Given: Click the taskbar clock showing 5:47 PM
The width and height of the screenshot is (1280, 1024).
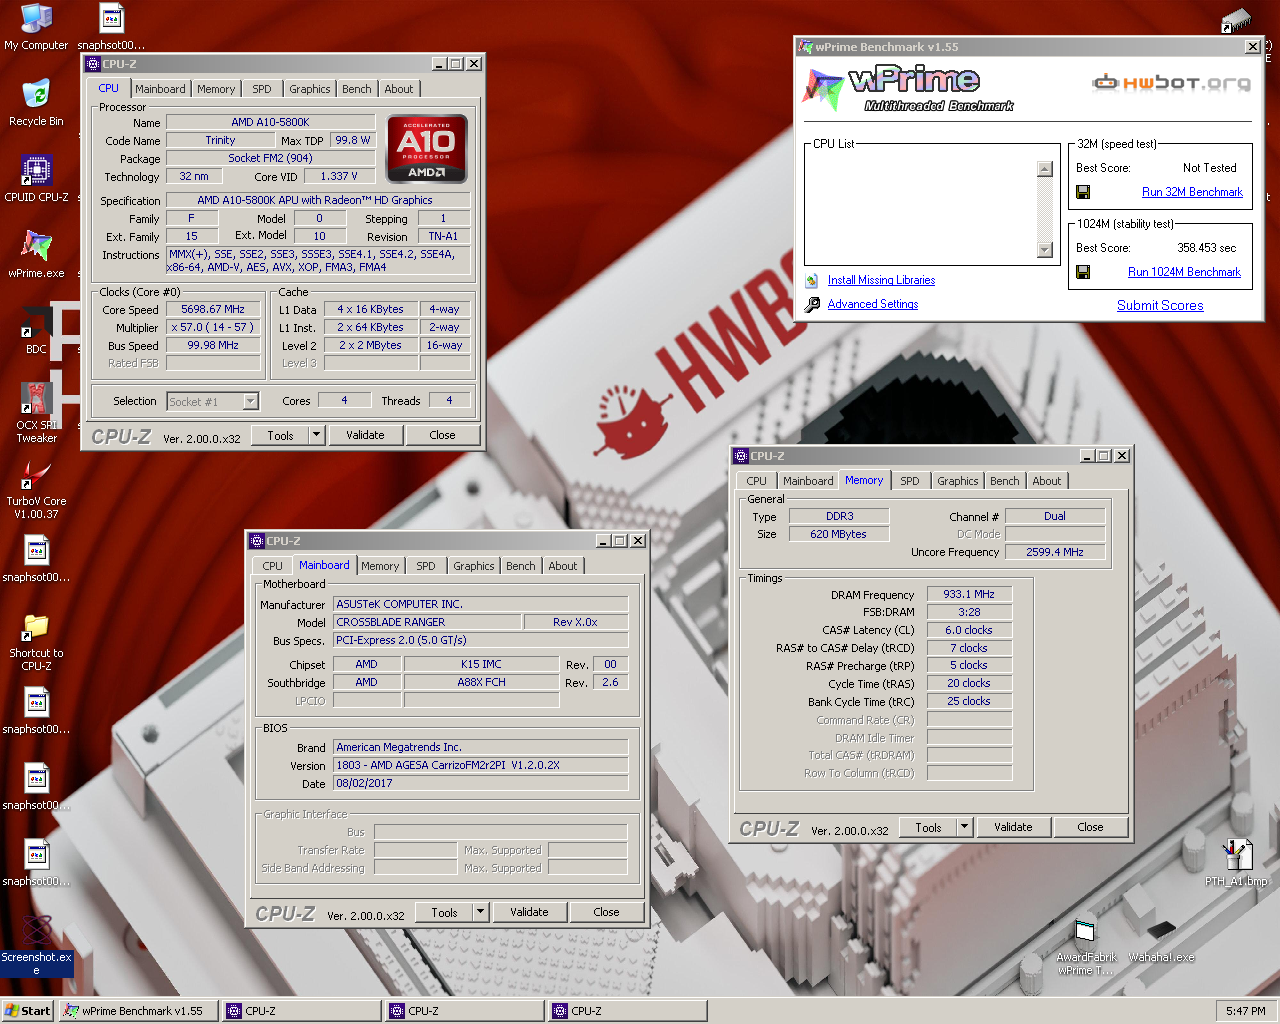Looking at the screenshot, I should (1245, 1011).
